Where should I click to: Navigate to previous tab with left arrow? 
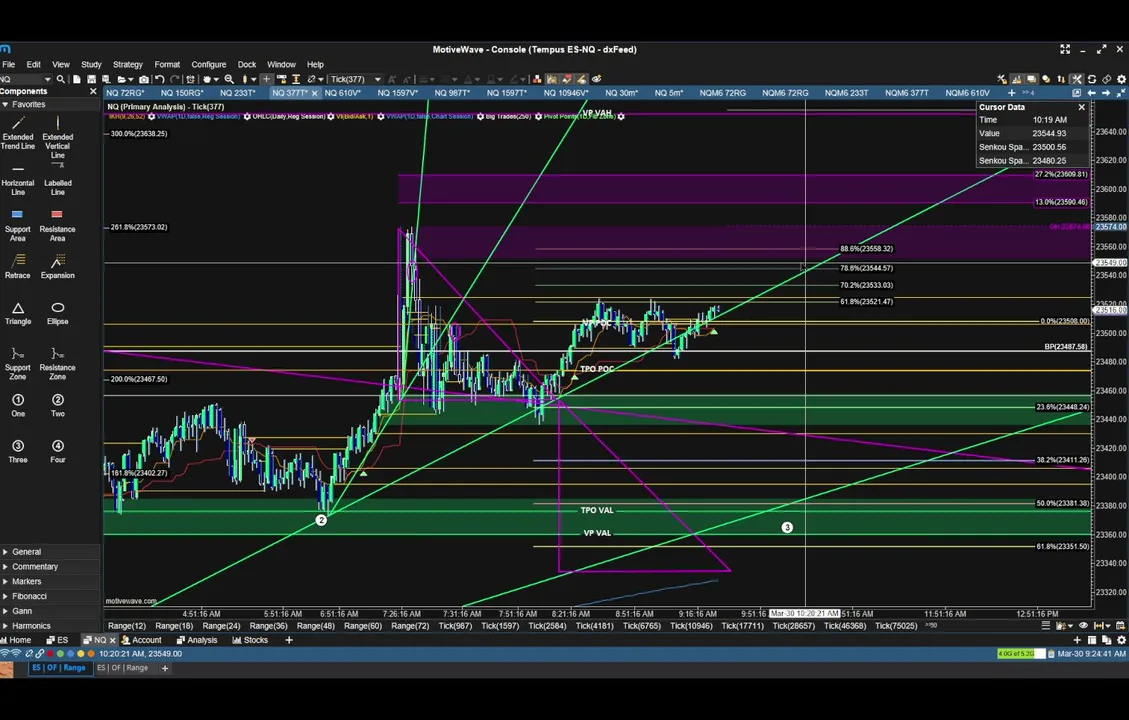click(1092, 93)
